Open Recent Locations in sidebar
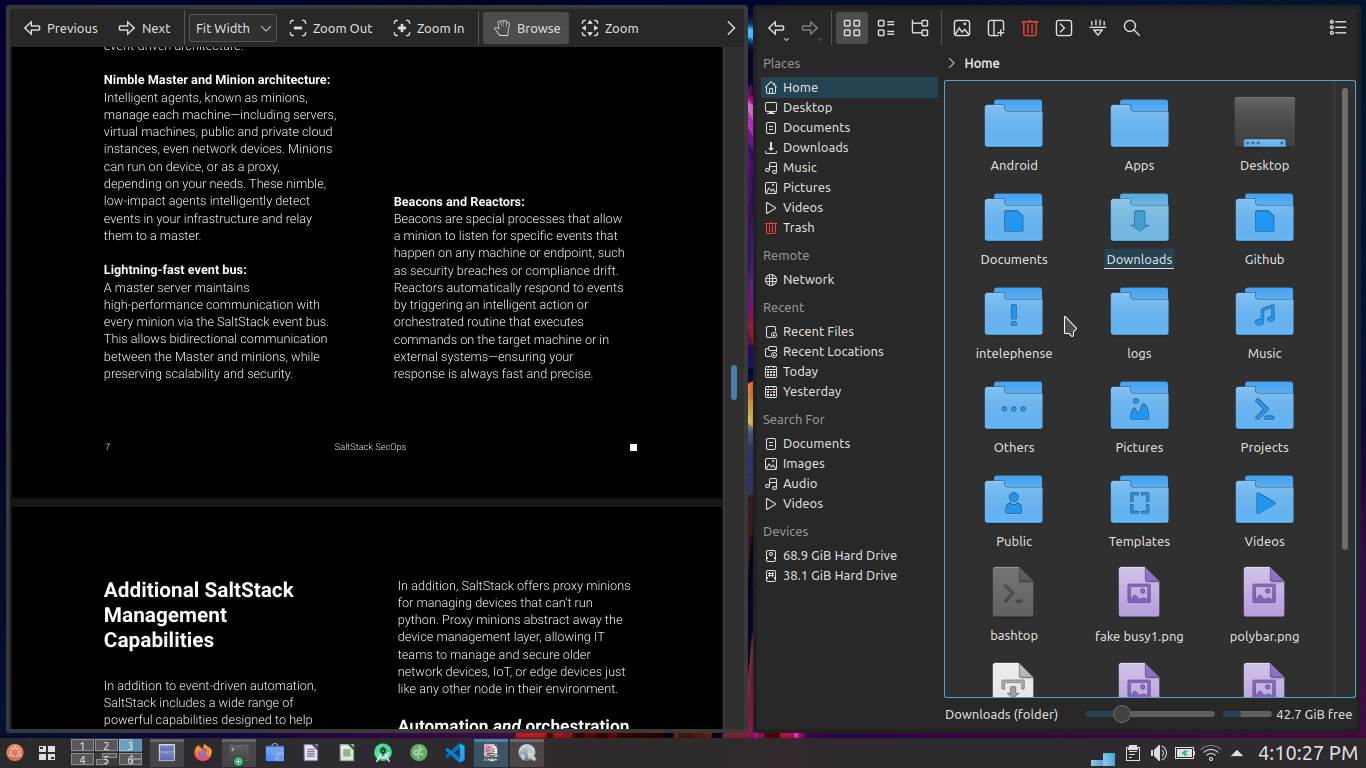 click(x=849, y=351)
